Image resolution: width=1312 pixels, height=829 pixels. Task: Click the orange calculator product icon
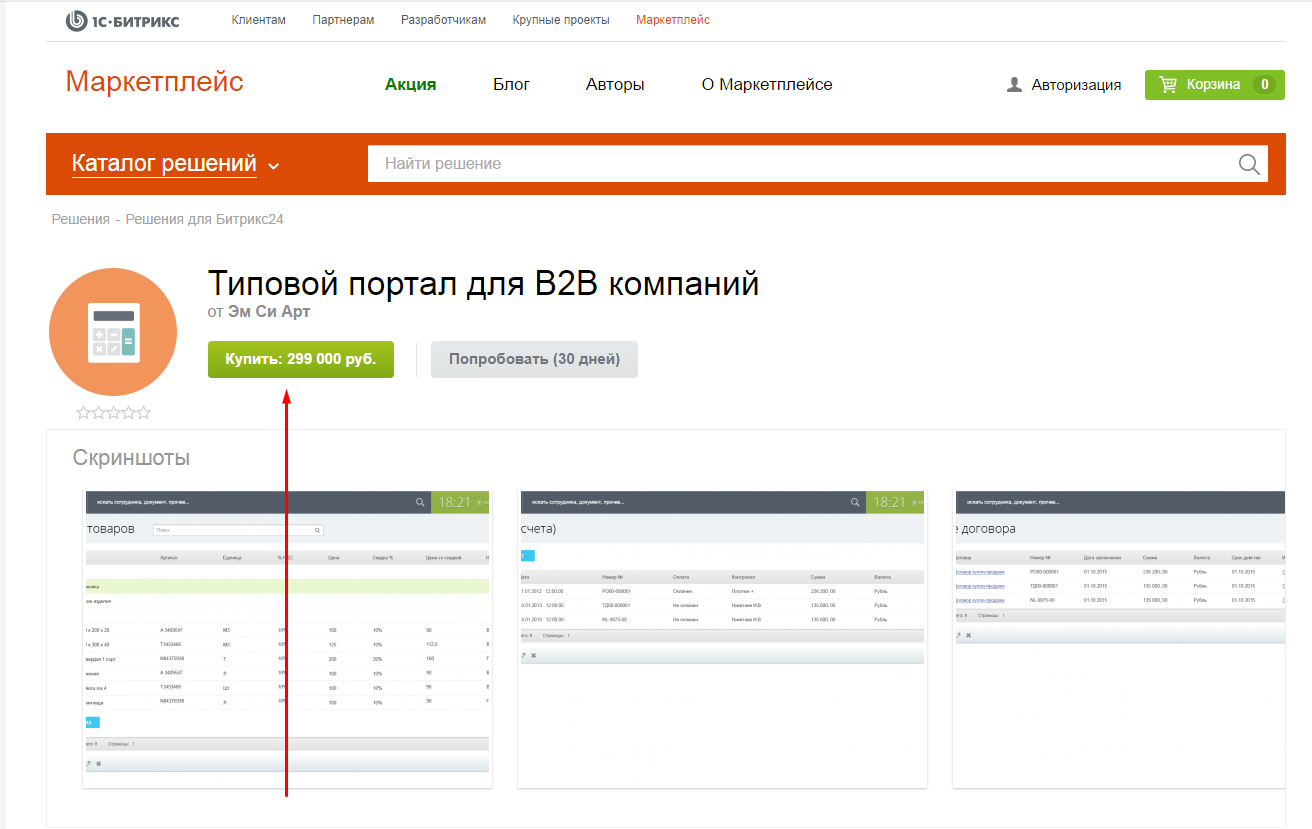[x=113, y=332]
